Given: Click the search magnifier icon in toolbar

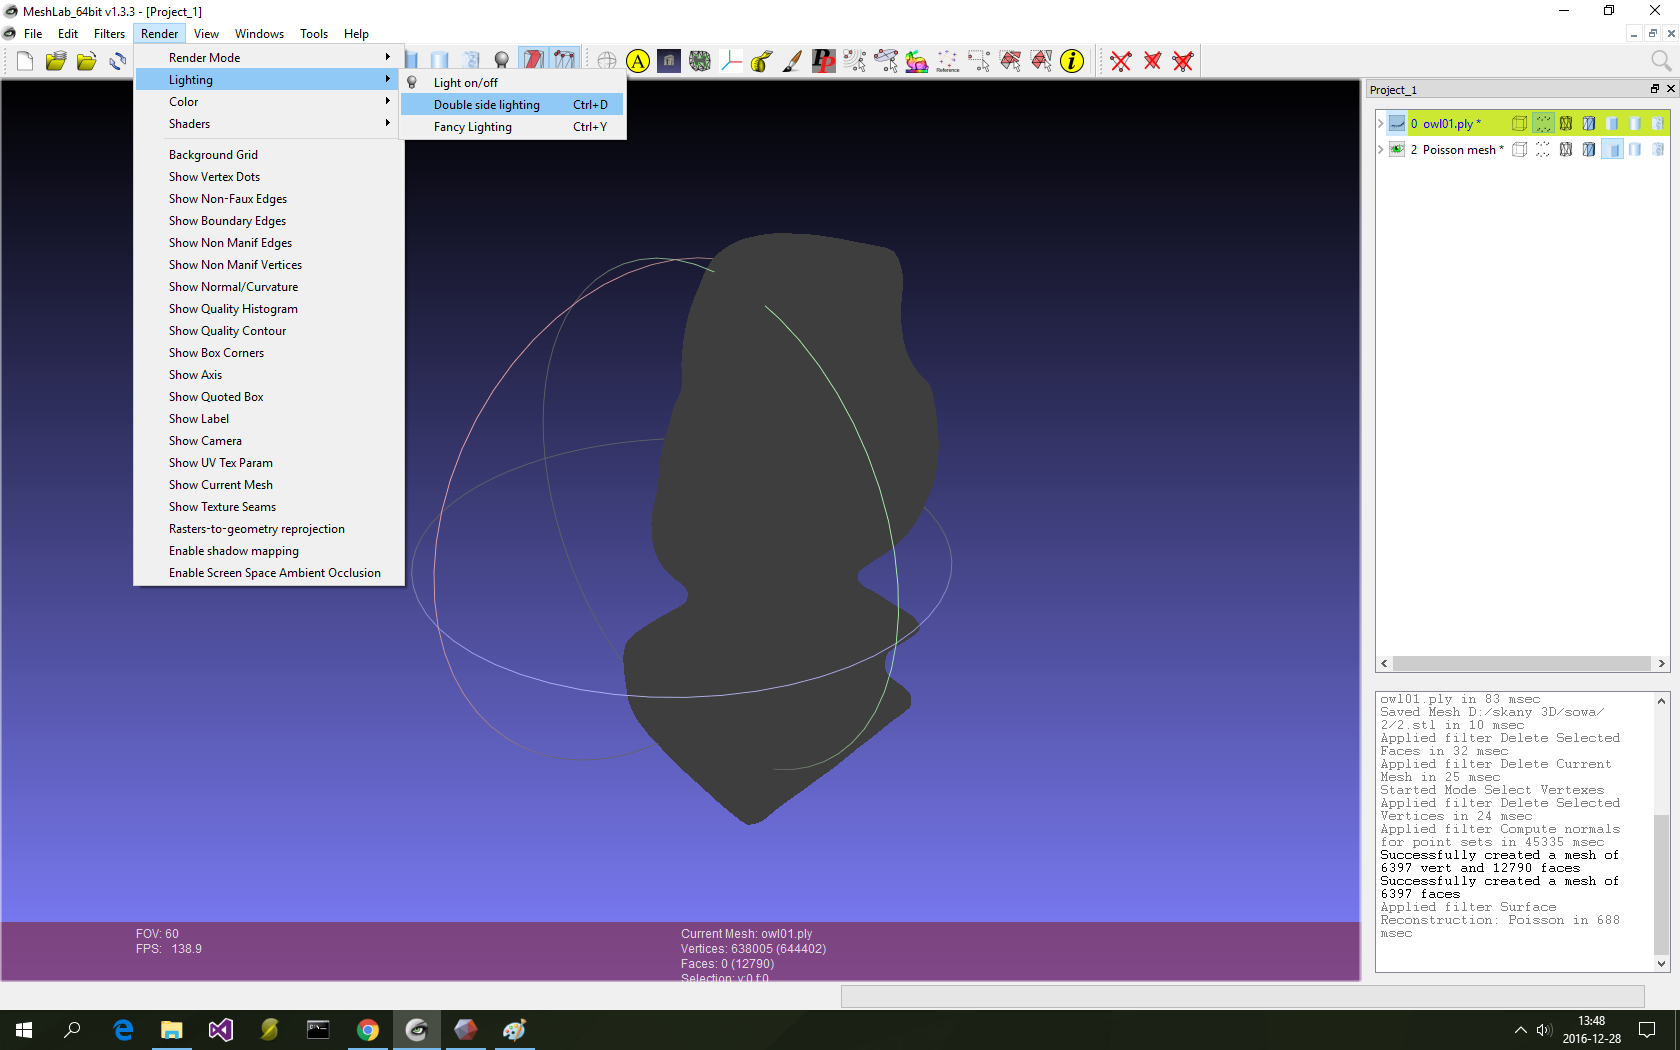Looking at the screenshot, I should (1661, 61).
